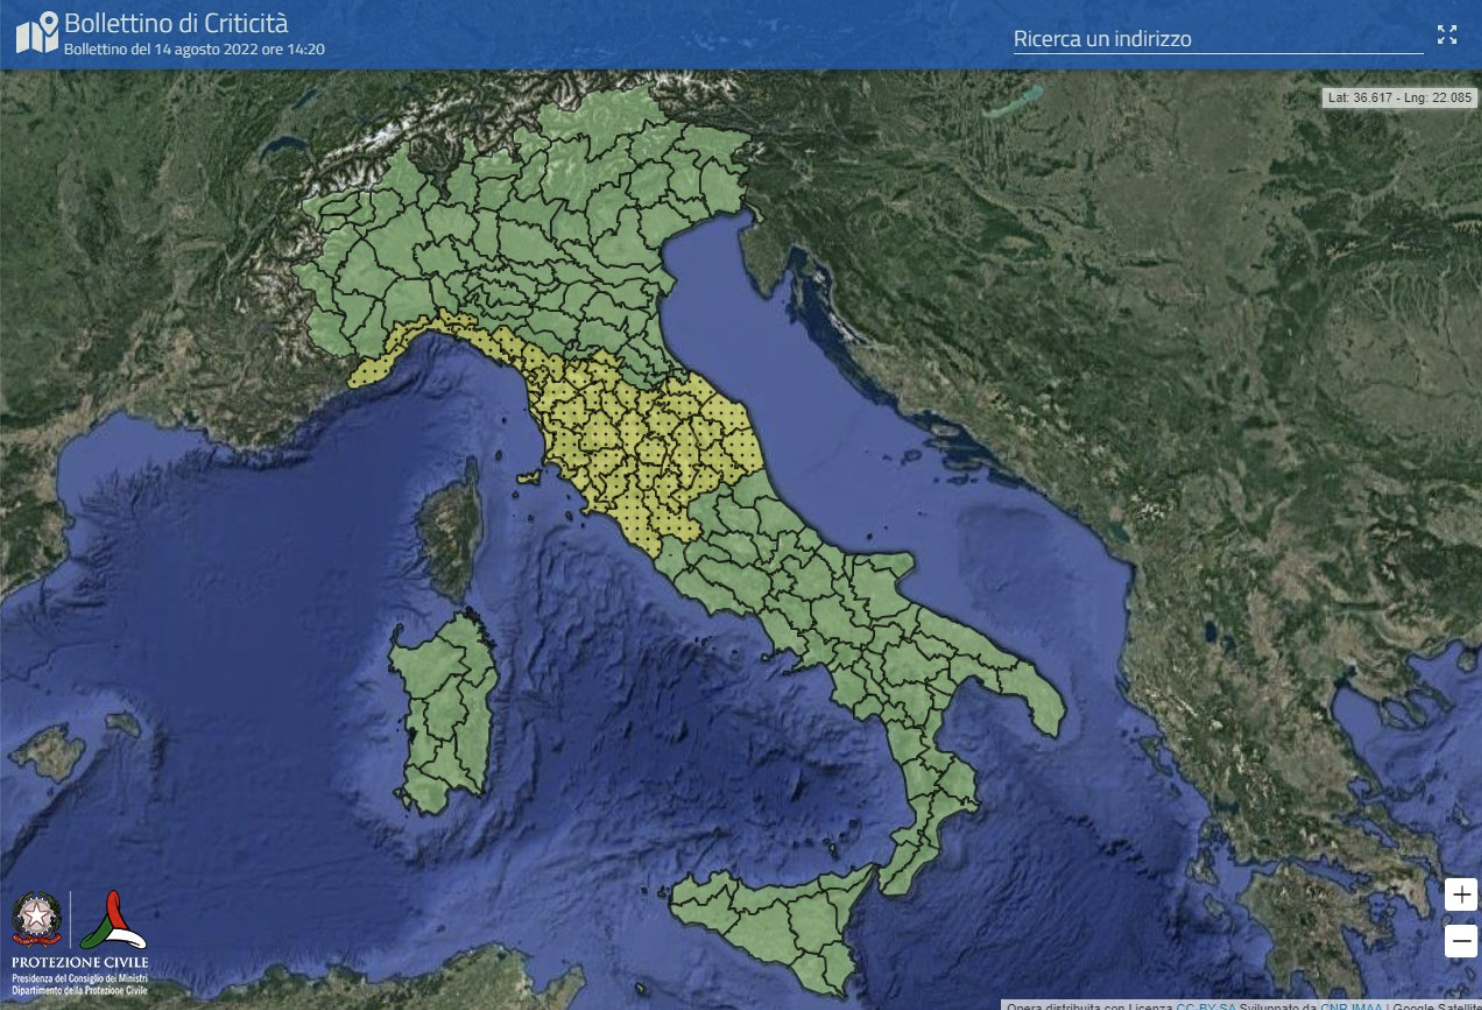Click the 'PROTEZIONE CIVILE' label text
This screenshot has width=1482, height=1010.
(80, 962)
